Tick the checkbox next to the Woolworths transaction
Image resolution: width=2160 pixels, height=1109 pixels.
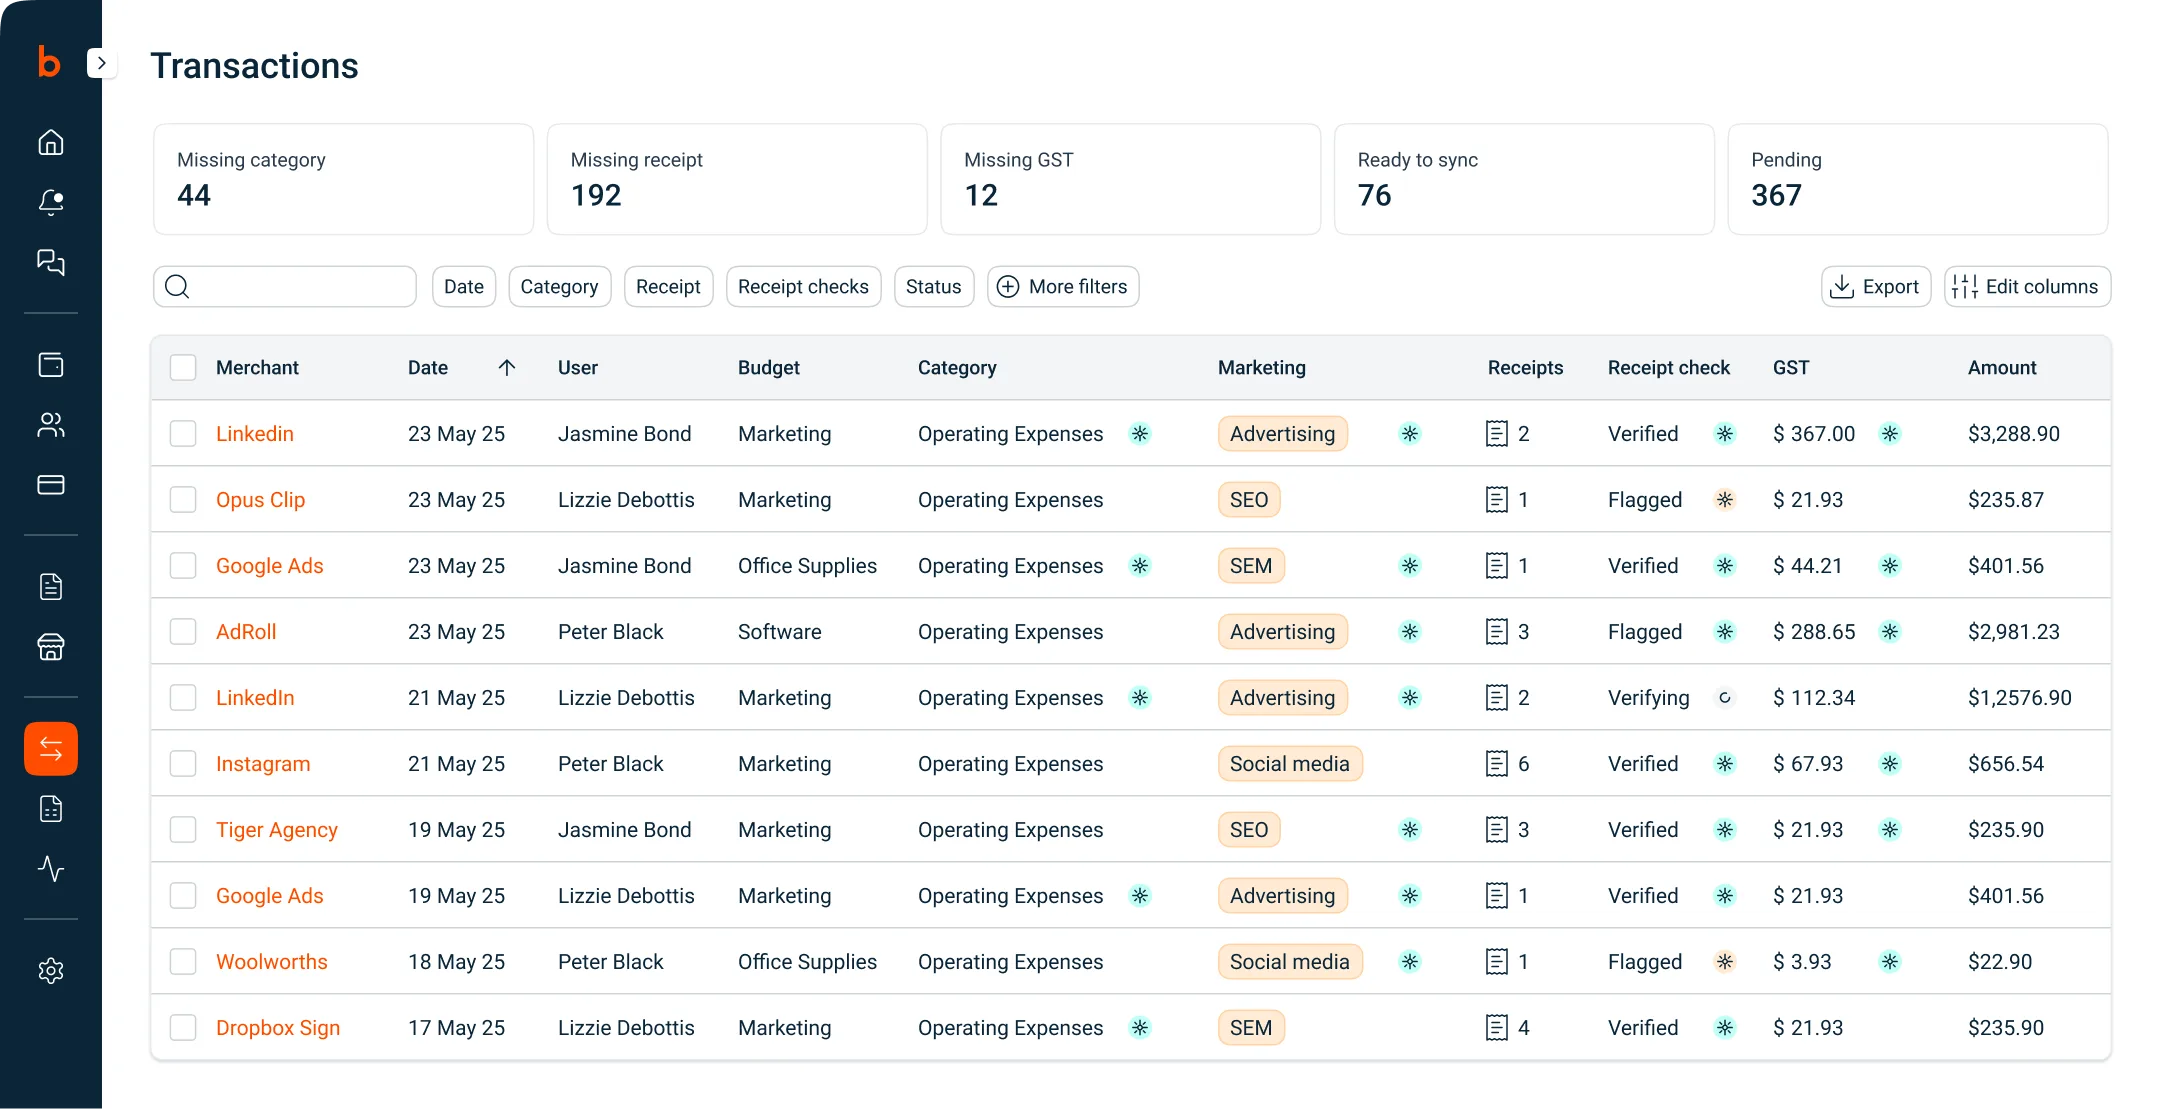[x=183, y=961]
